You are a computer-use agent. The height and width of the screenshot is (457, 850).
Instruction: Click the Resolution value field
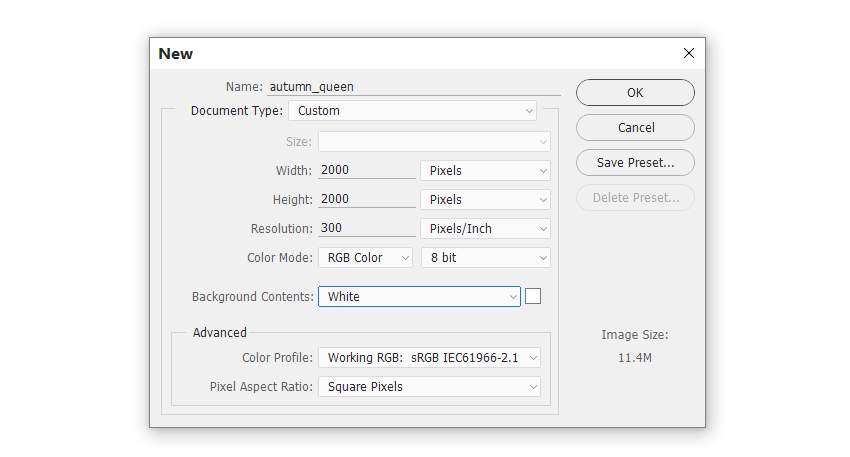tap(366, 228)
